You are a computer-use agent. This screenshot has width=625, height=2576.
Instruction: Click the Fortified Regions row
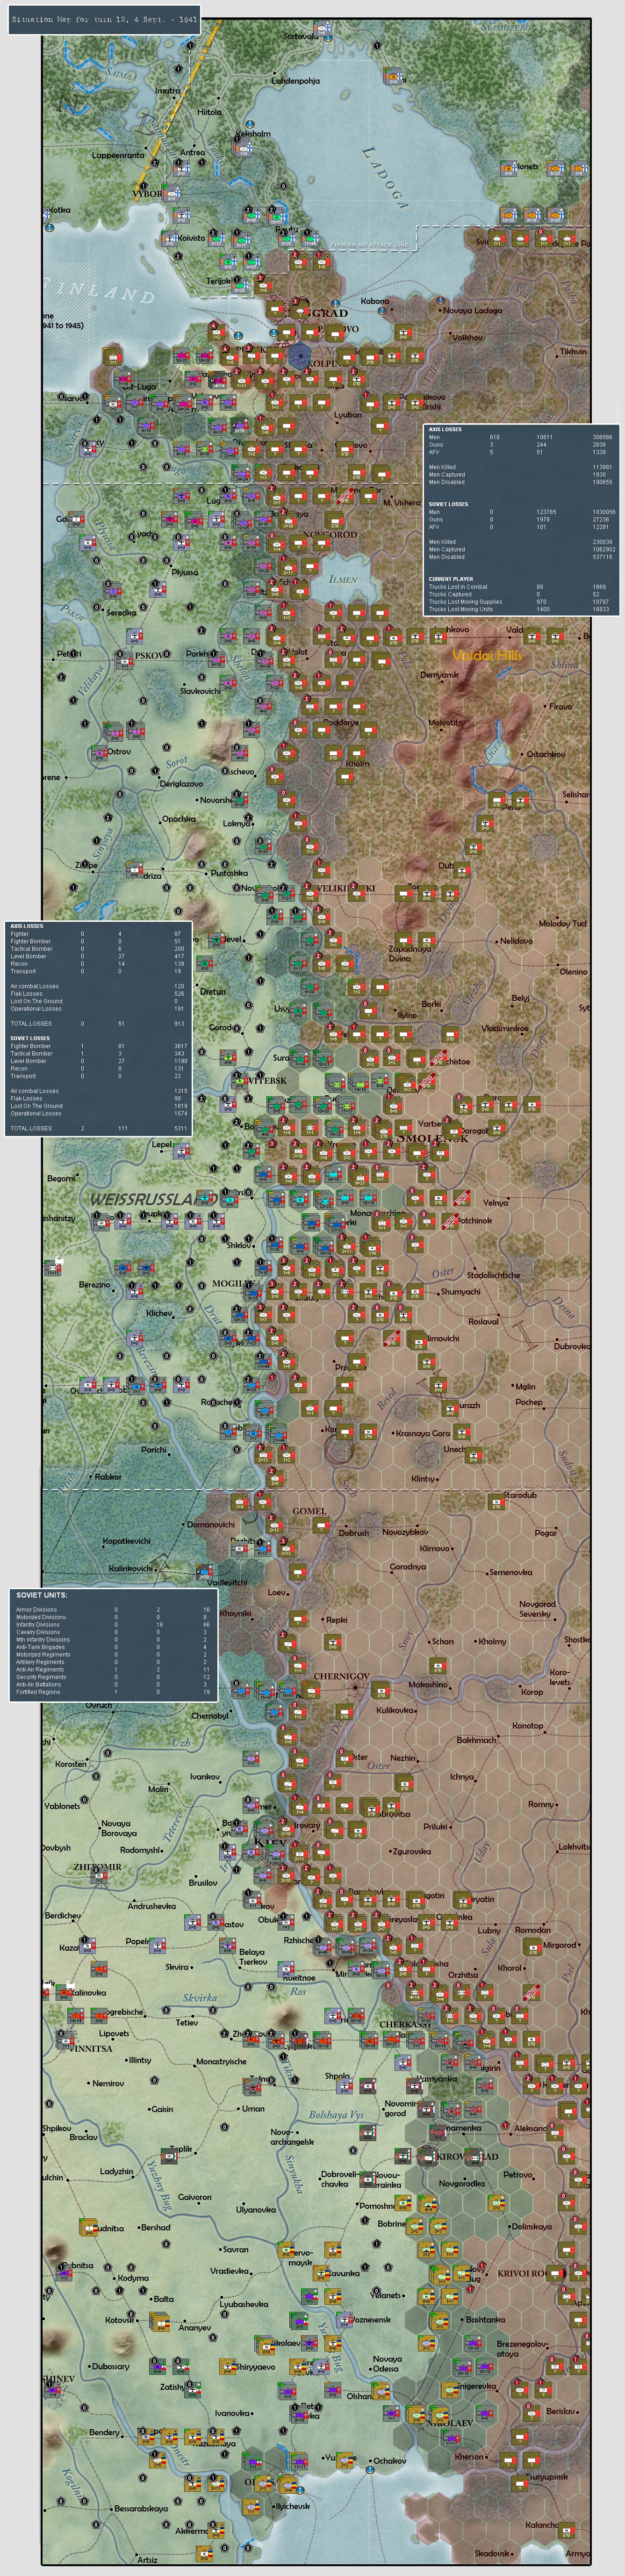click(113, 1692)
